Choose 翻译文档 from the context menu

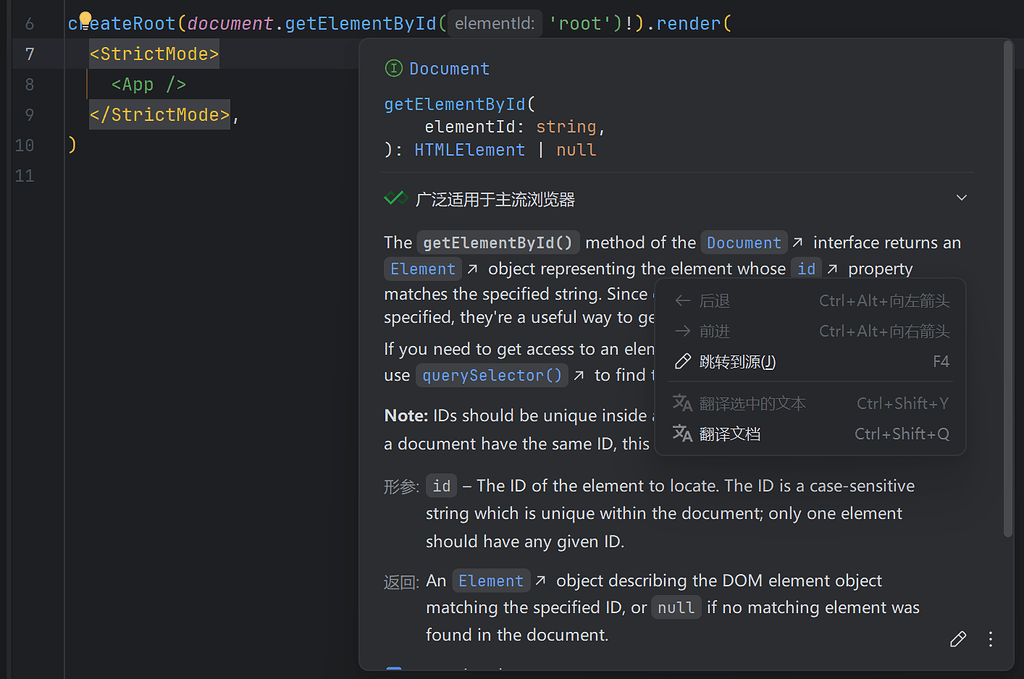tap(810, 434)
